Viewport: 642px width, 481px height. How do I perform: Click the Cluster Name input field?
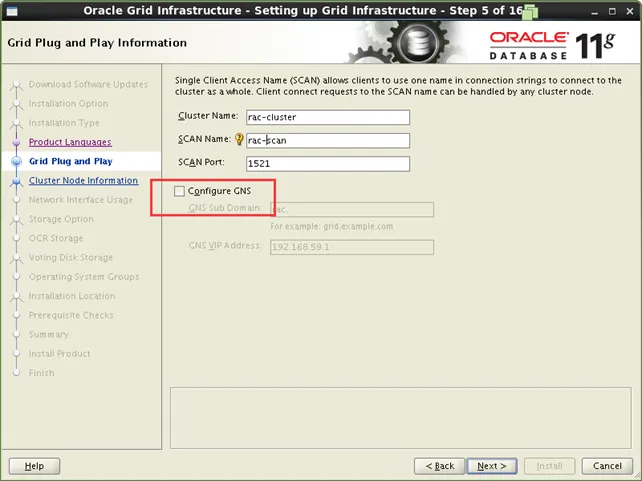(328, 117)
